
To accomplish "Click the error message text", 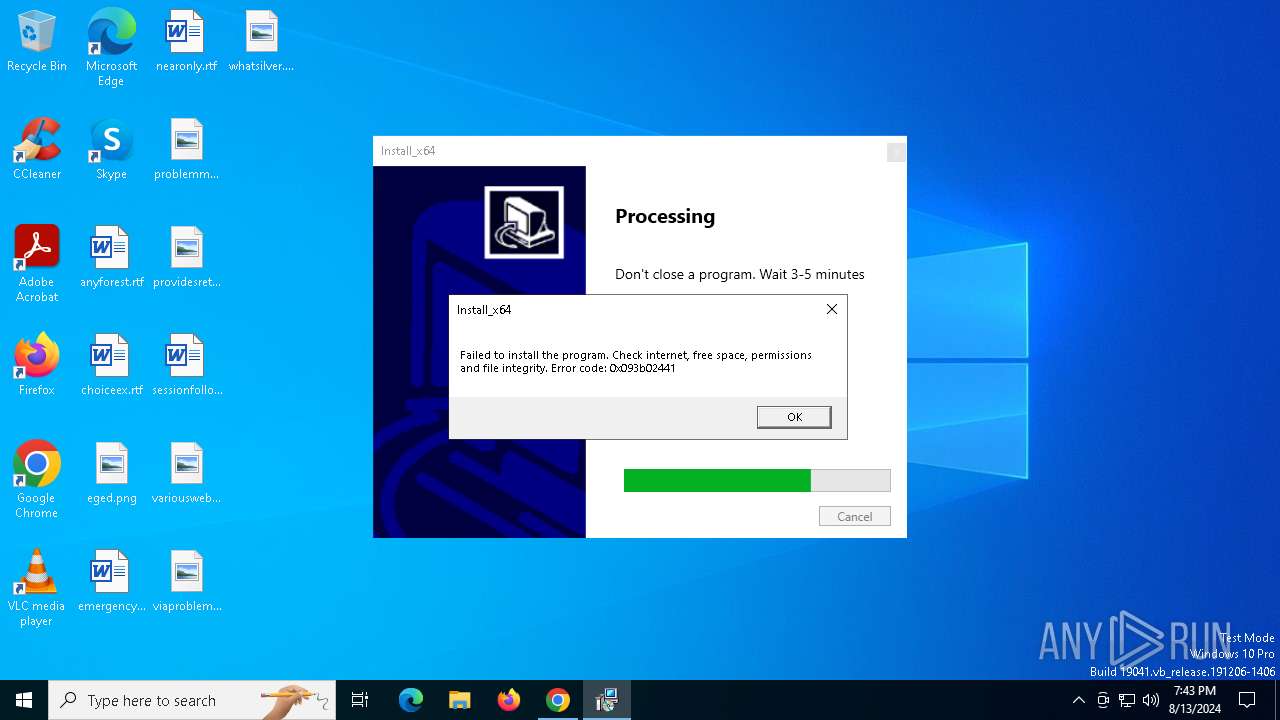I will pyautogui.click(x=636, y=361).
